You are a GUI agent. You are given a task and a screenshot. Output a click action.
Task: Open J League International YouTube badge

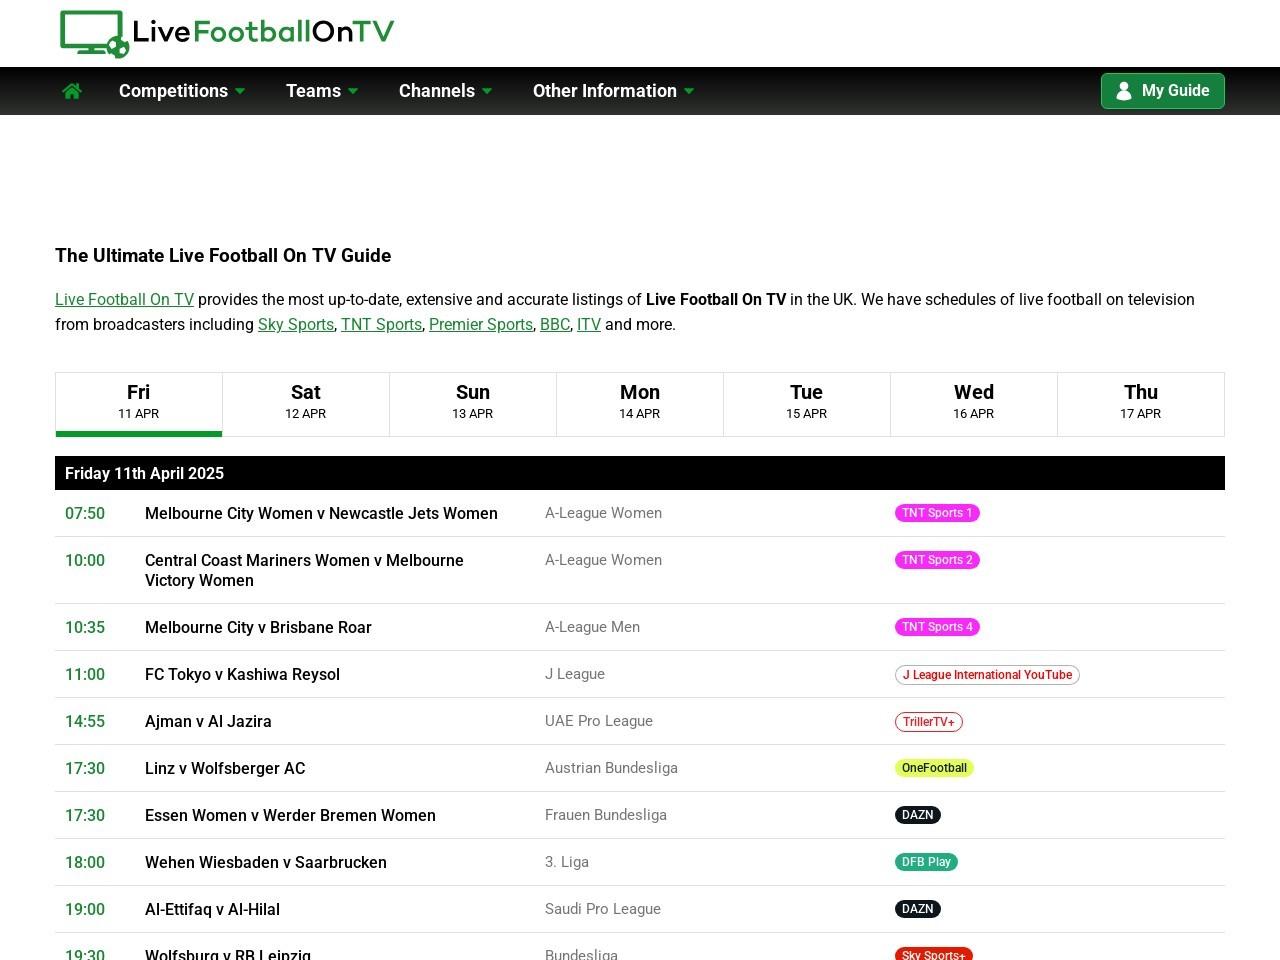987,675
